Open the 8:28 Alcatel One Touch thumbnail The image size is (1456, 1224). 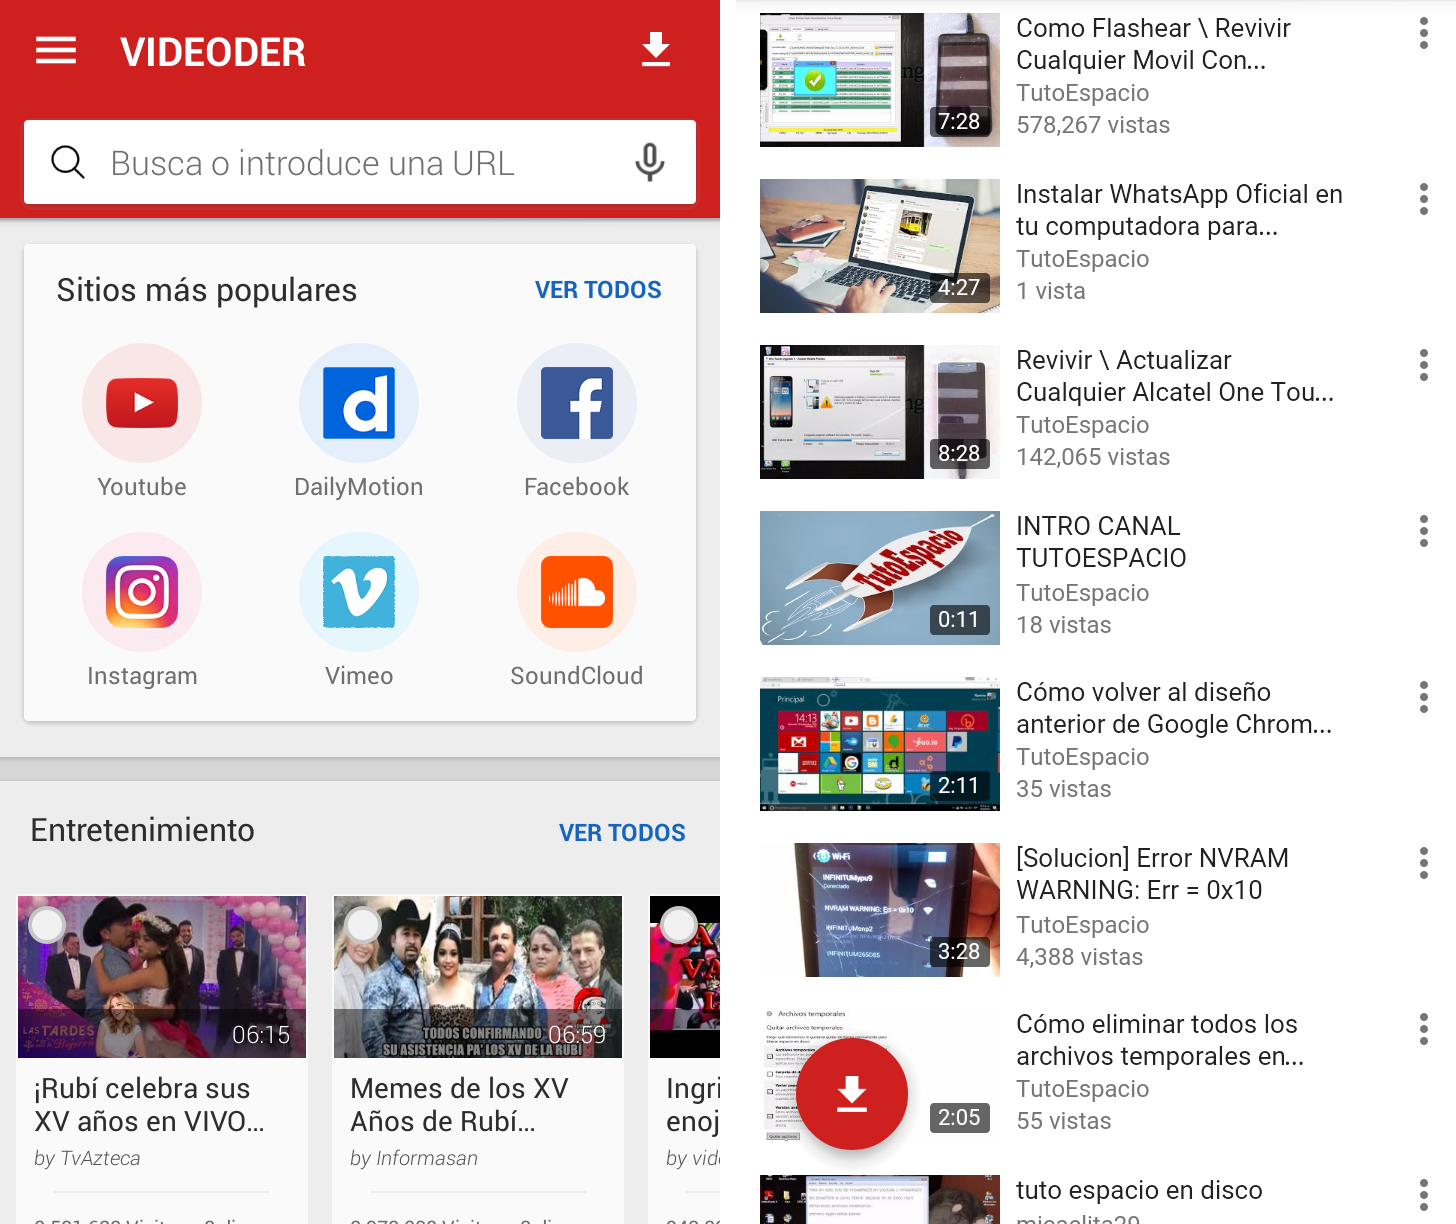[880, 412]
